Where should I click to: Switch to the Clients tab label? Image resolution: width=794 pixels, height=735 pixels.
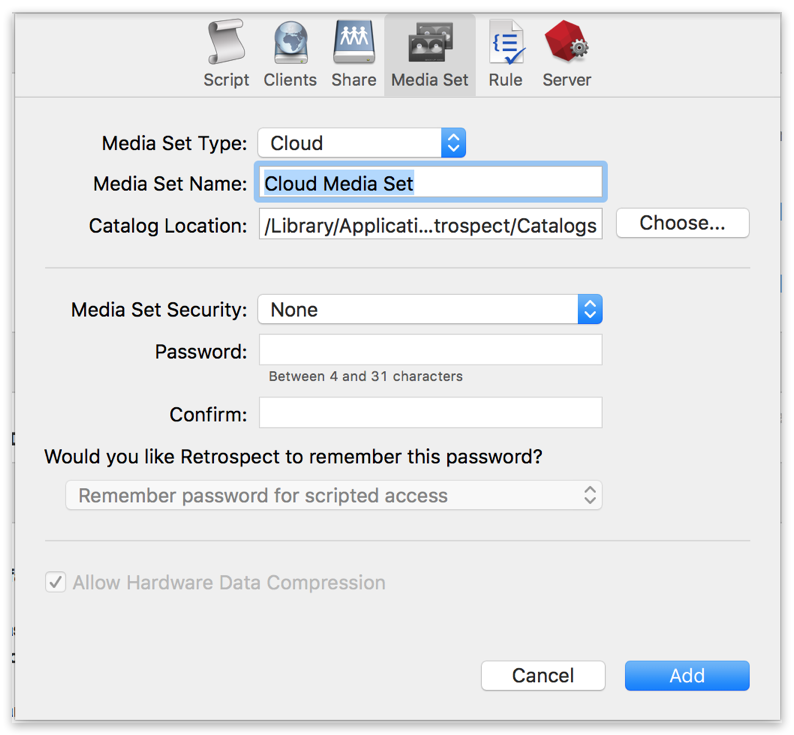(290, 80)
